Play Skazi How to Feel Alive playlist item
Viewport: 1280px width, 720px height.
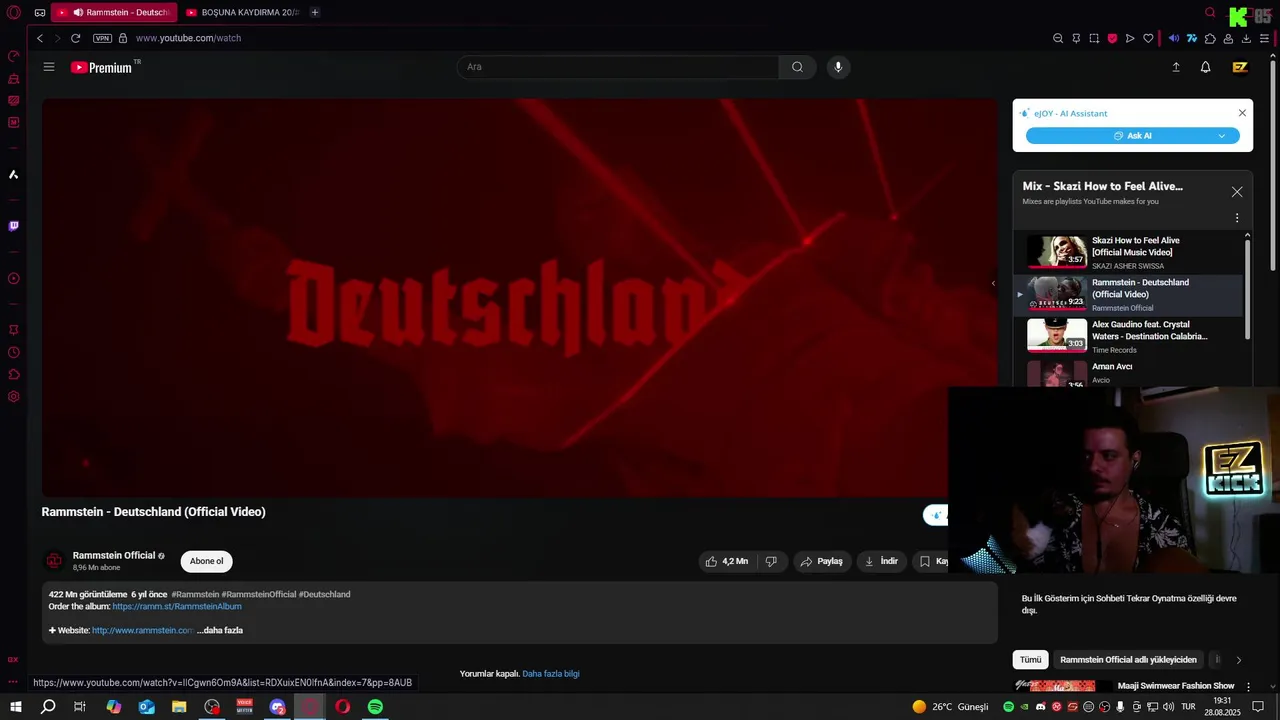coord(1130,253)
